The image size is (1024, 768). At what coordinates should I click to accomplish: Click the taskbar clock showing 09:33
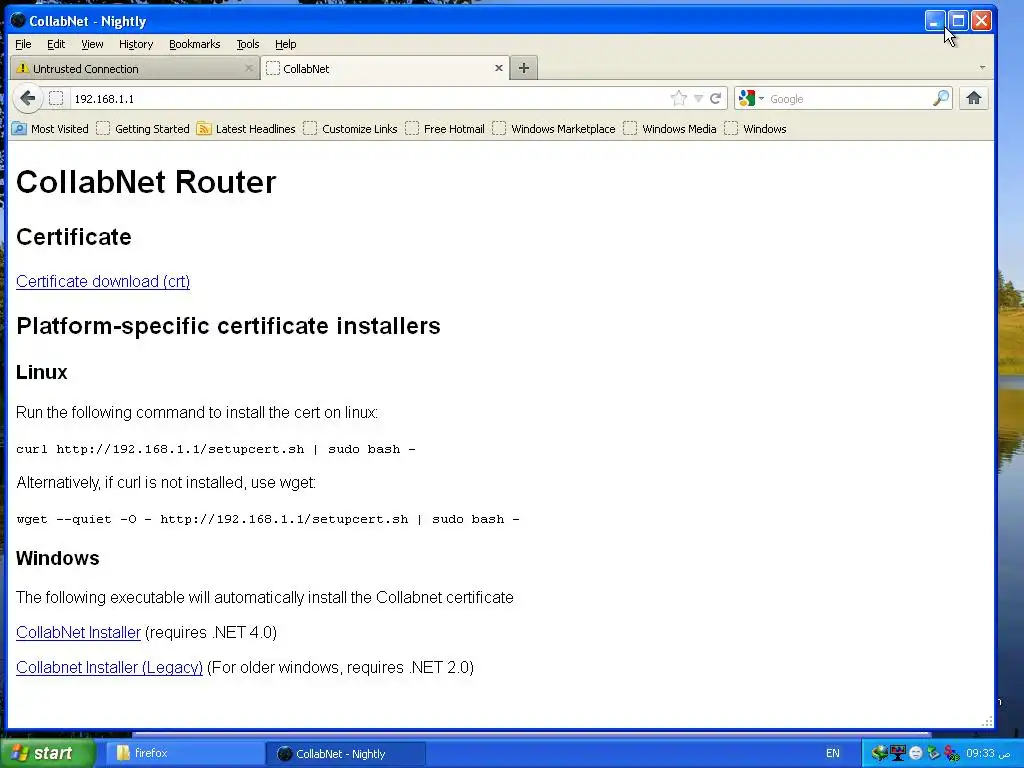pos(989,754)
